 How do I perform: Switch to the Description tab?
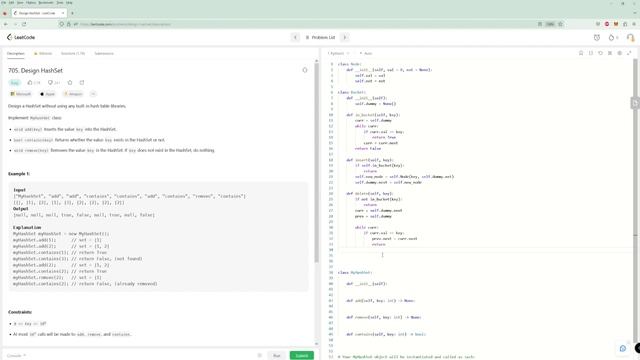16,53
